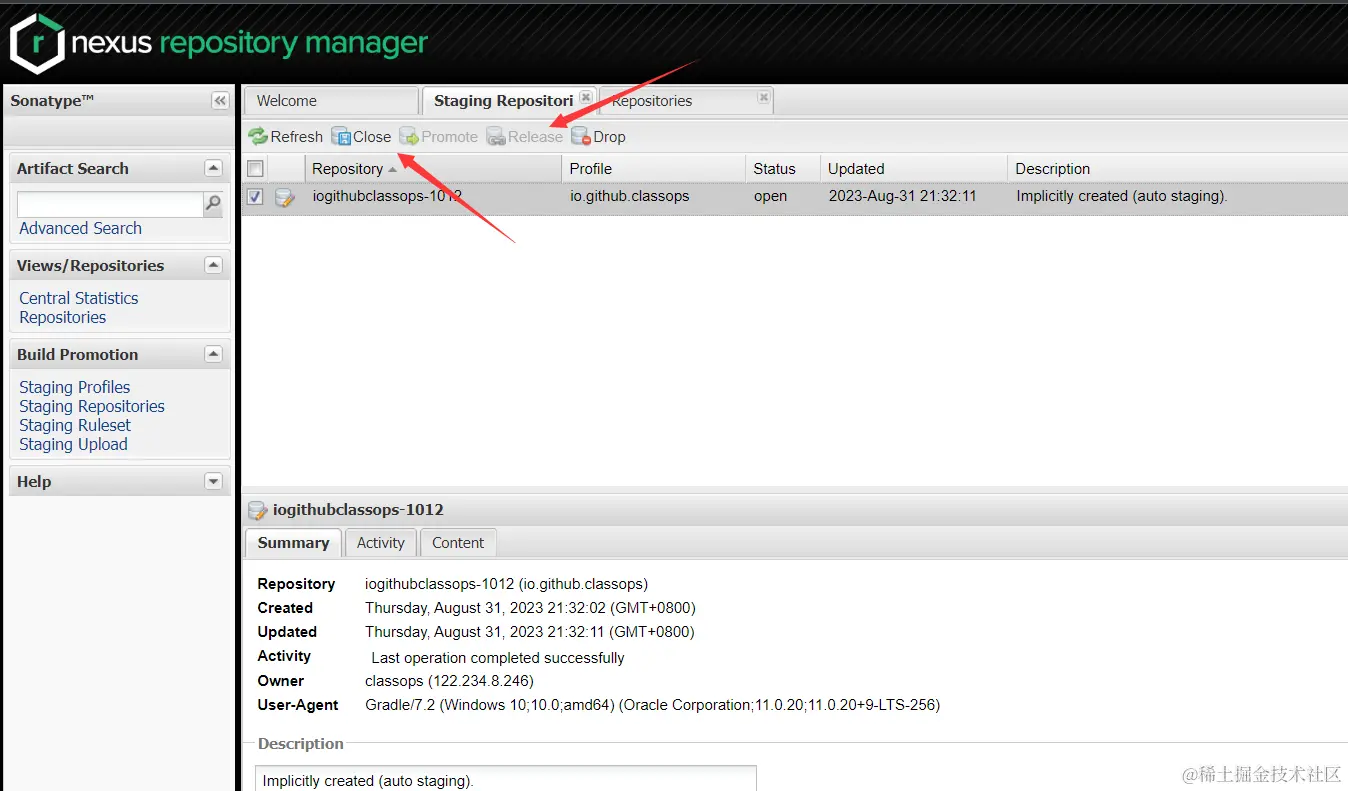Click the artifact search magnifier icon

point(213,204)
